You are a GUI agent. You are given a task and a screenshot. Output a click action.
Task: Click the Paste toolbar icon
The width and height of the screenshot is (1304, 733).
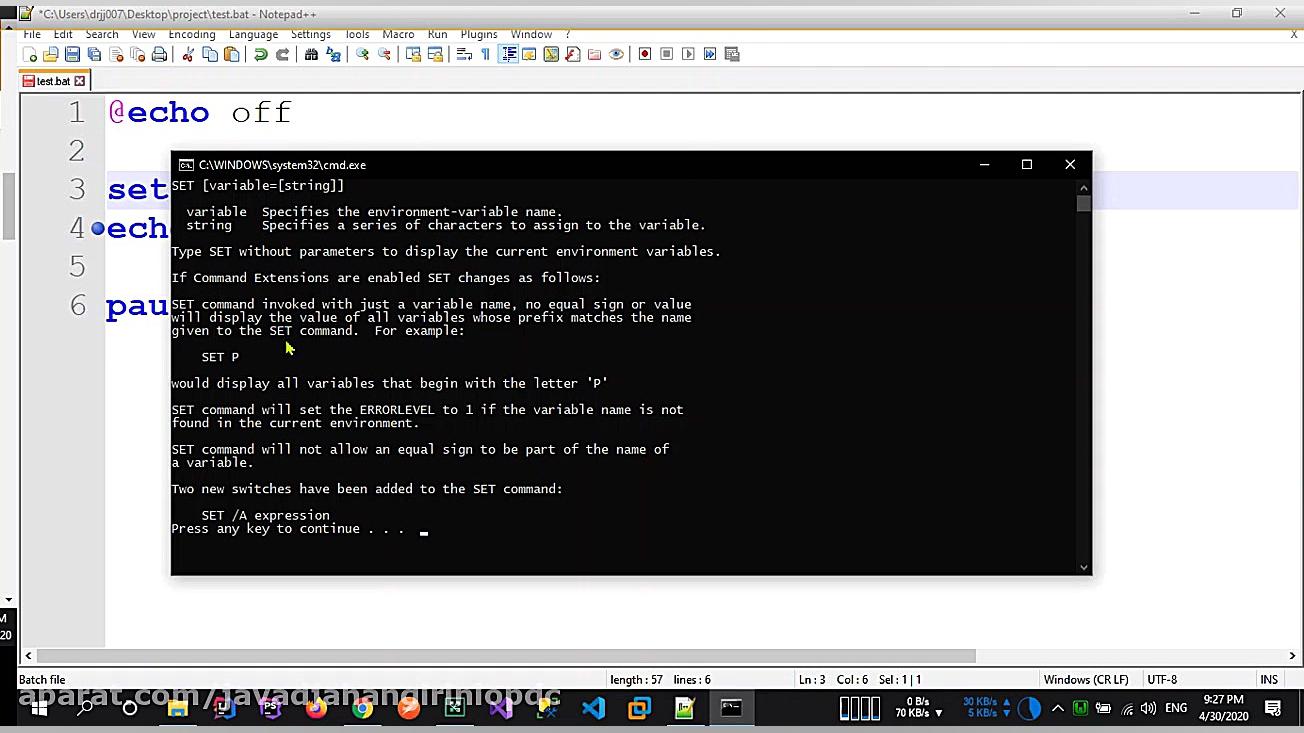click(232, 54)
